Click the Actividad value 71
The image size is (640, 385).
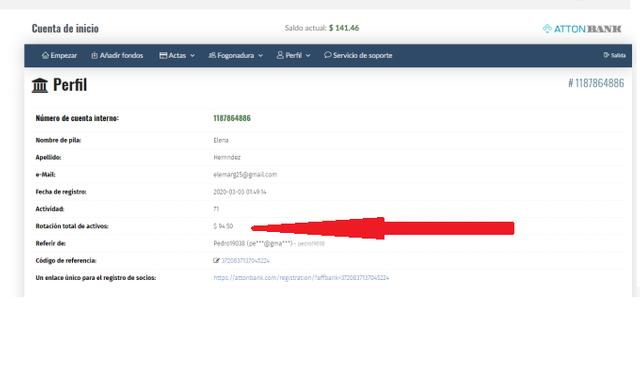coord(216,209)
